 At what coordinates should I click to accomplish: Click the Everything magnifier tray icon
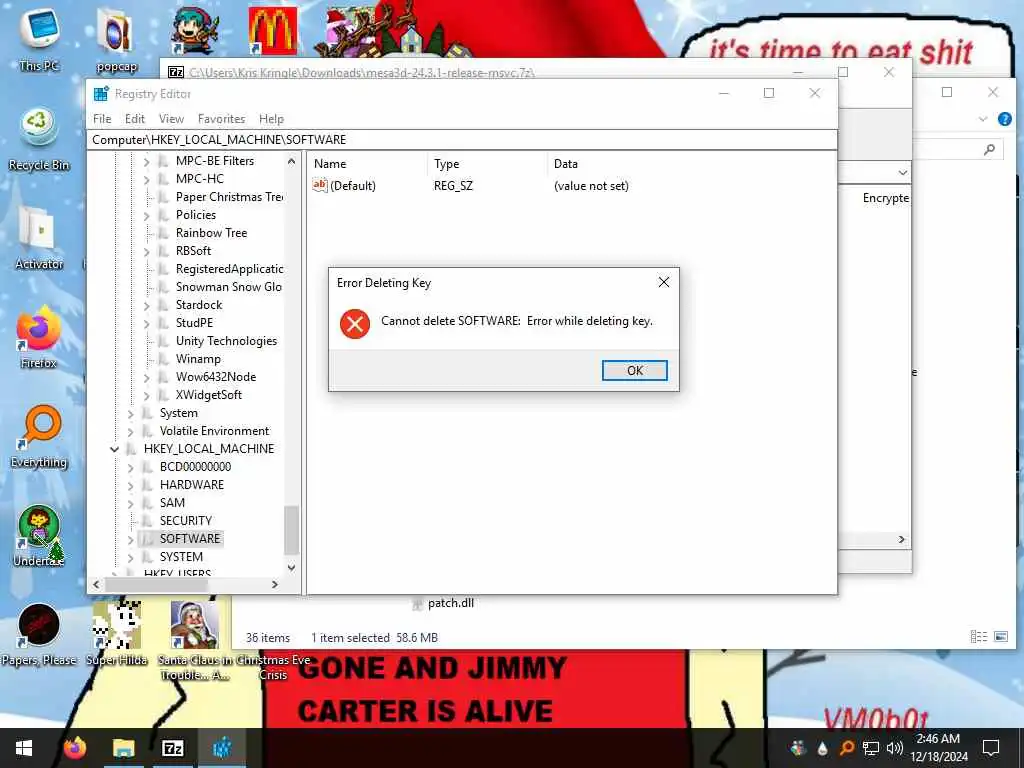pos(847,748)
